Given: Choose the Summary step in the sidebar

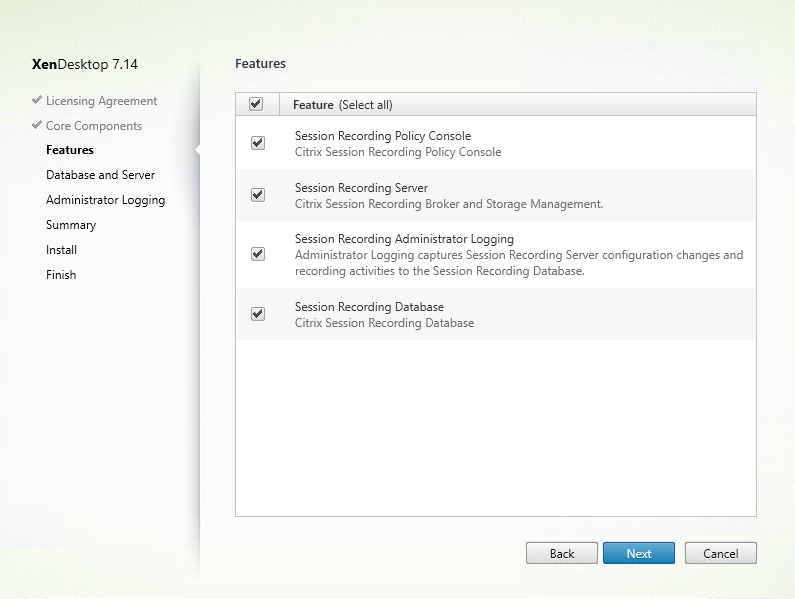Looking at the screenshot, I should (x=71, y=225).
